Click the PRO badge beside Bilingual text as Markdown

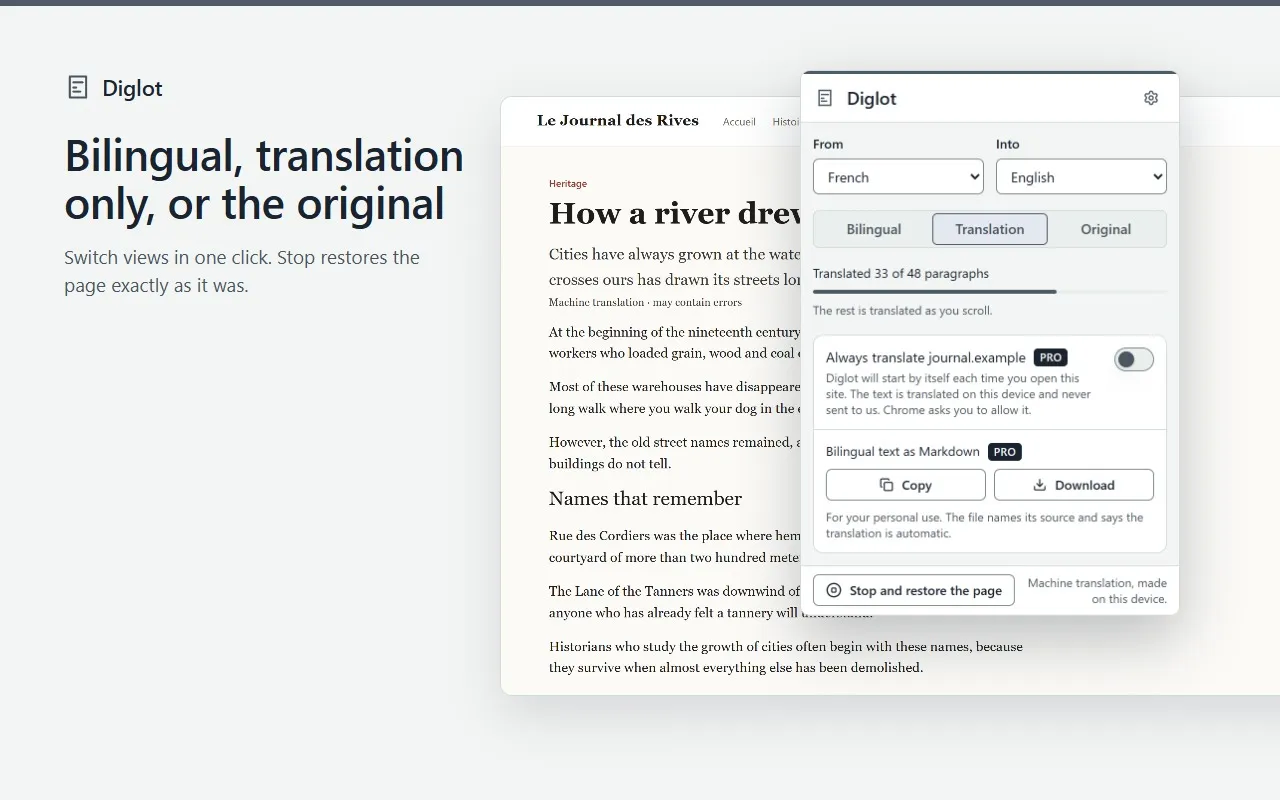point(1005,452)
